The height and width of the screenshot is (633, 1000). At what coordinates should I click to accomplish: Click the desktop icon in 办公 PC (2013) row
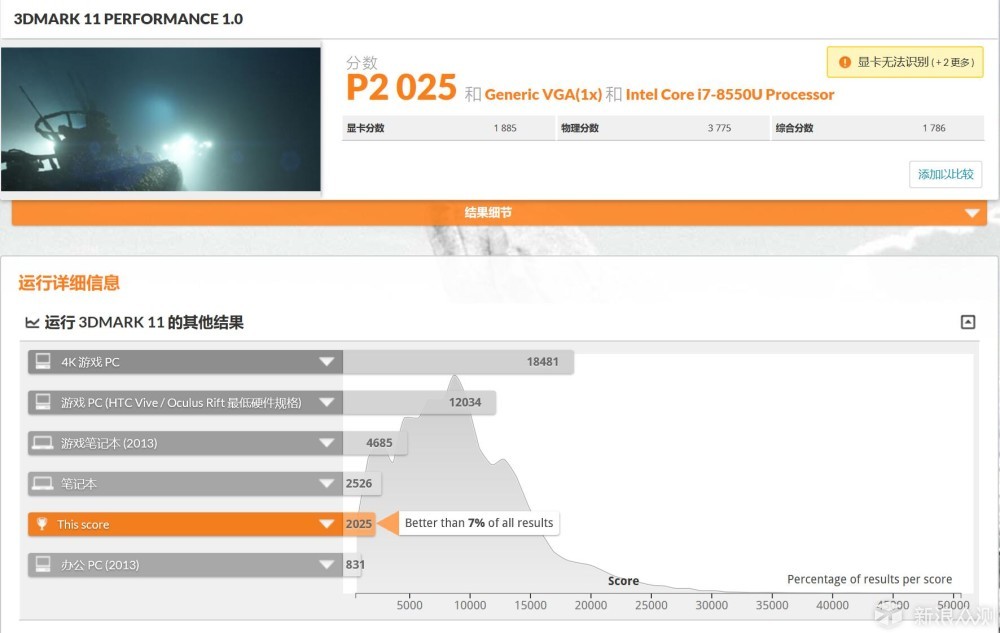(43, 564)
